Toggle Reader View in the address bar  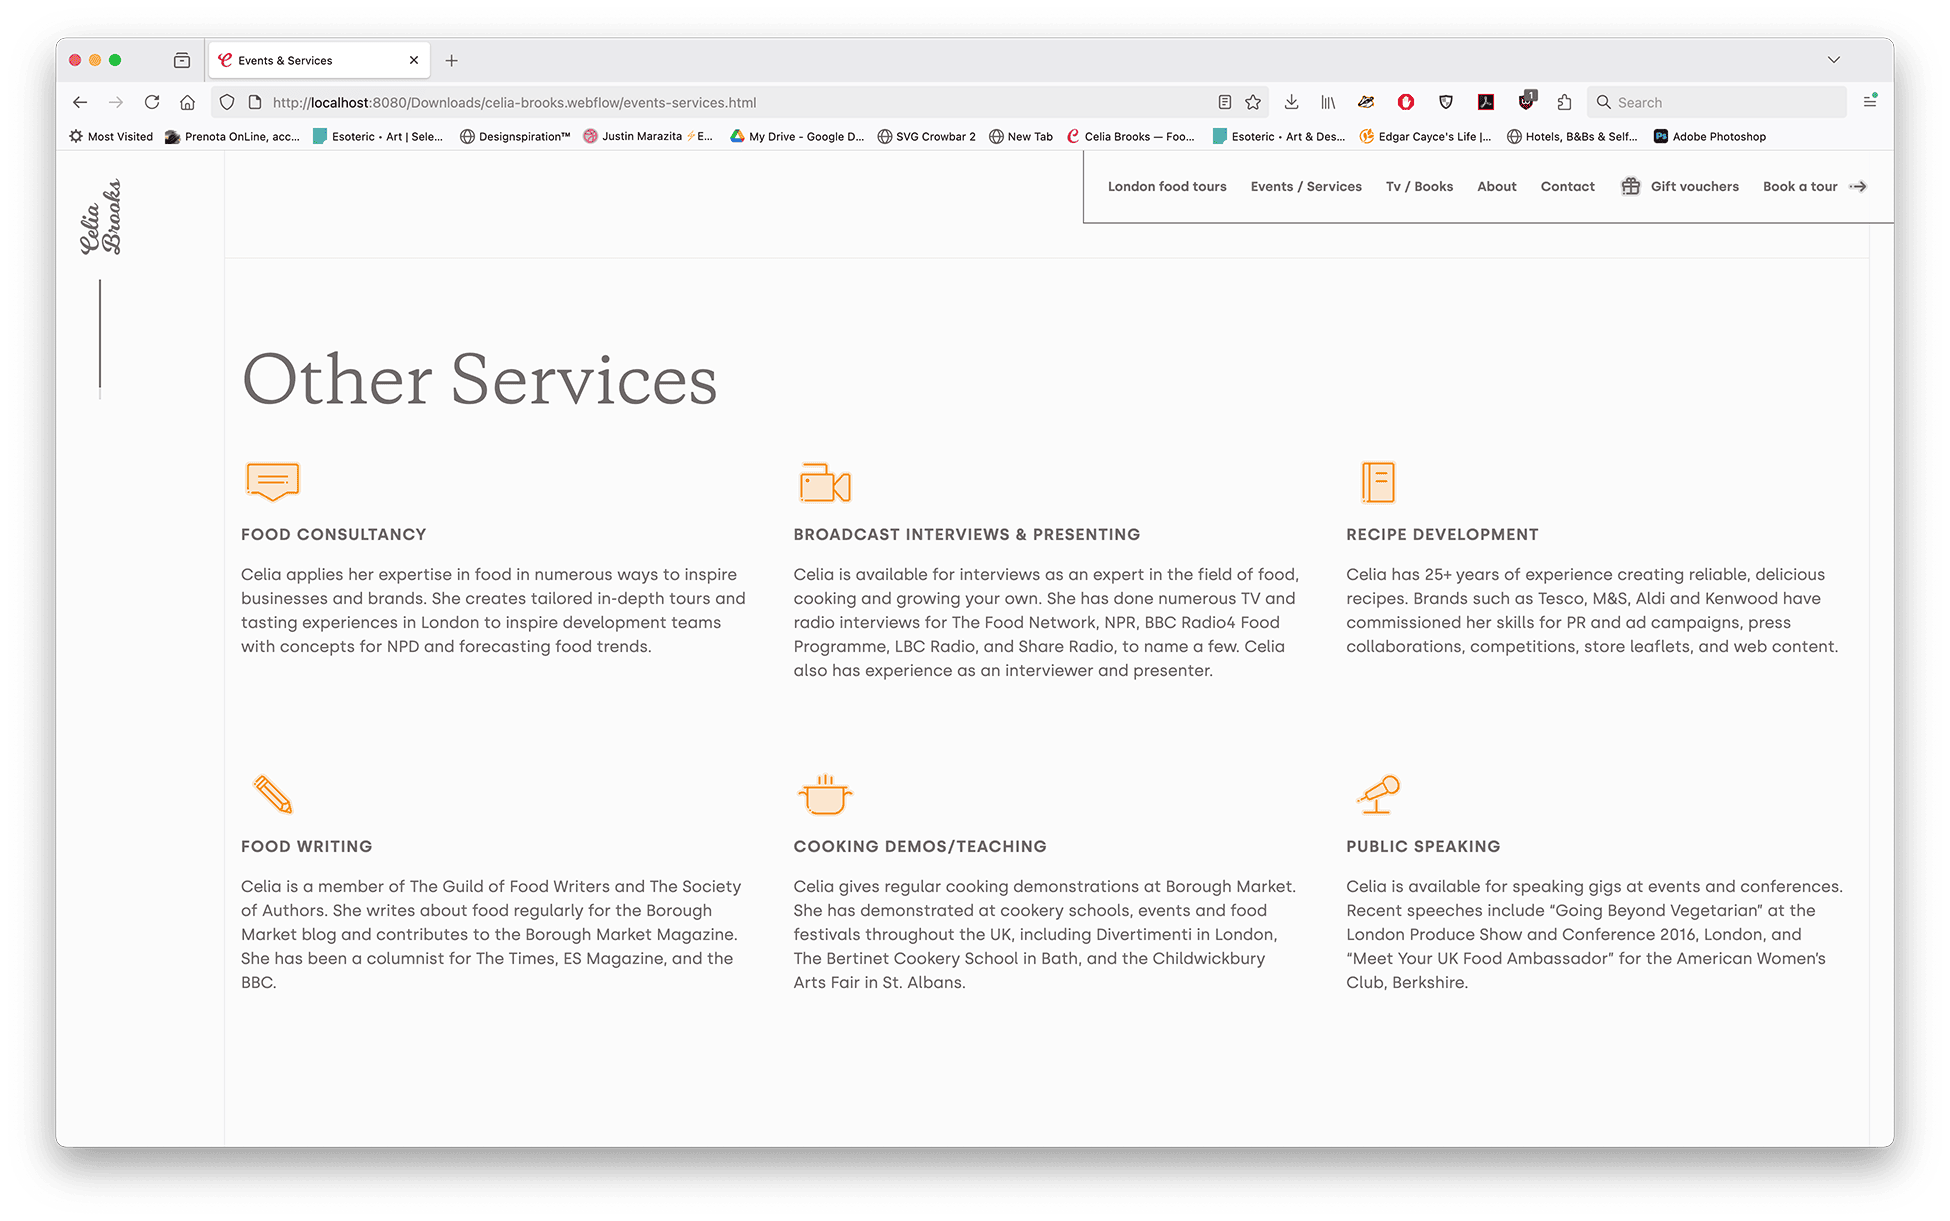coord(1224,102)
